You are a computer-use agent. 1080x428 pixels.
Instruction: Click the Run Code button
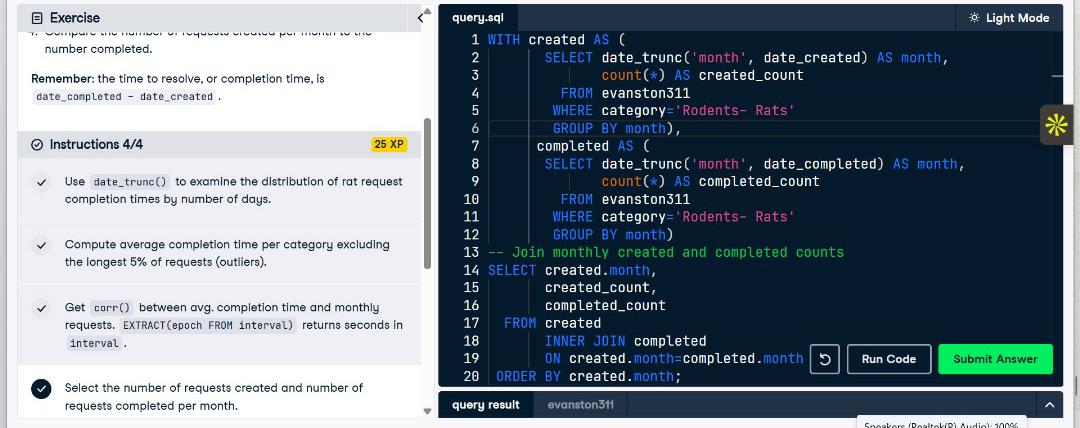point(889,359)
